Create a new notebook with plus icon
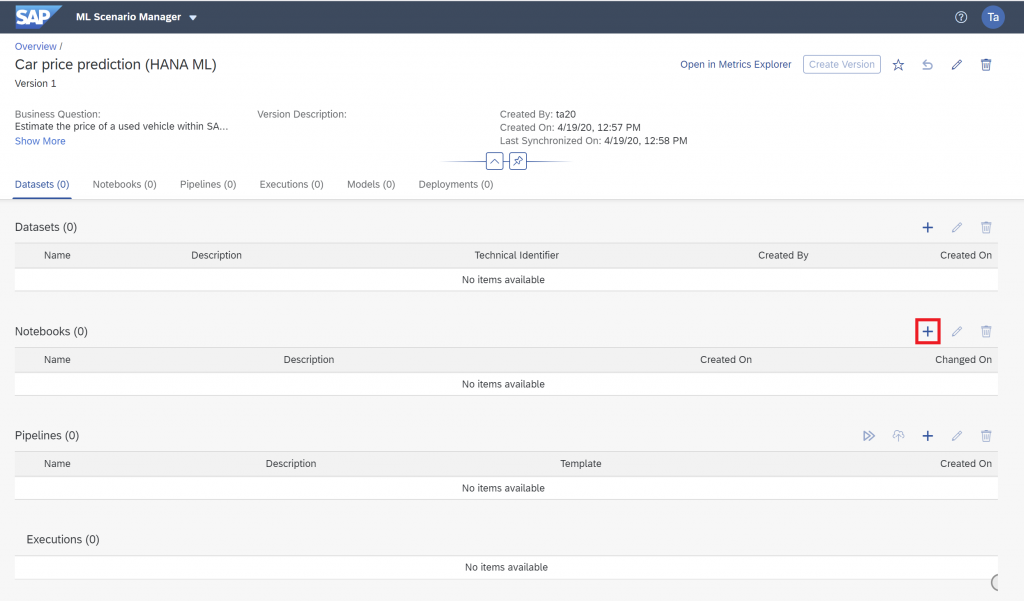The width and height of the screenshot is (1024, 601). click(927, 331)
